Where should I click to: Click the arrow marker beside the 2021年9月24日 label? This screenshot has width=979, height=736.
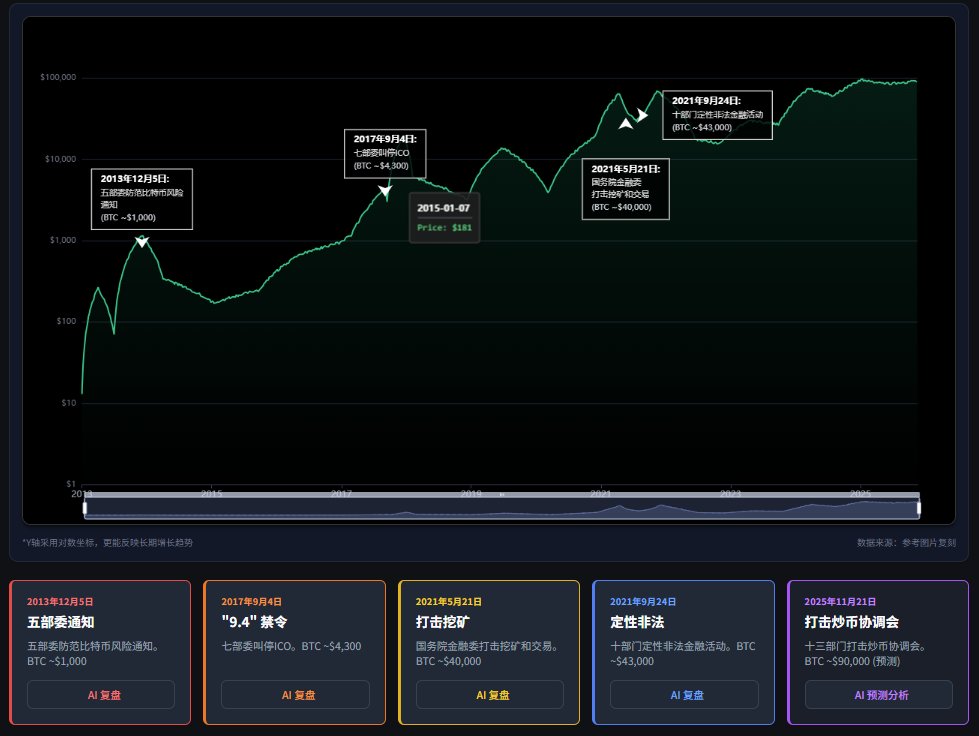point(642,114)
